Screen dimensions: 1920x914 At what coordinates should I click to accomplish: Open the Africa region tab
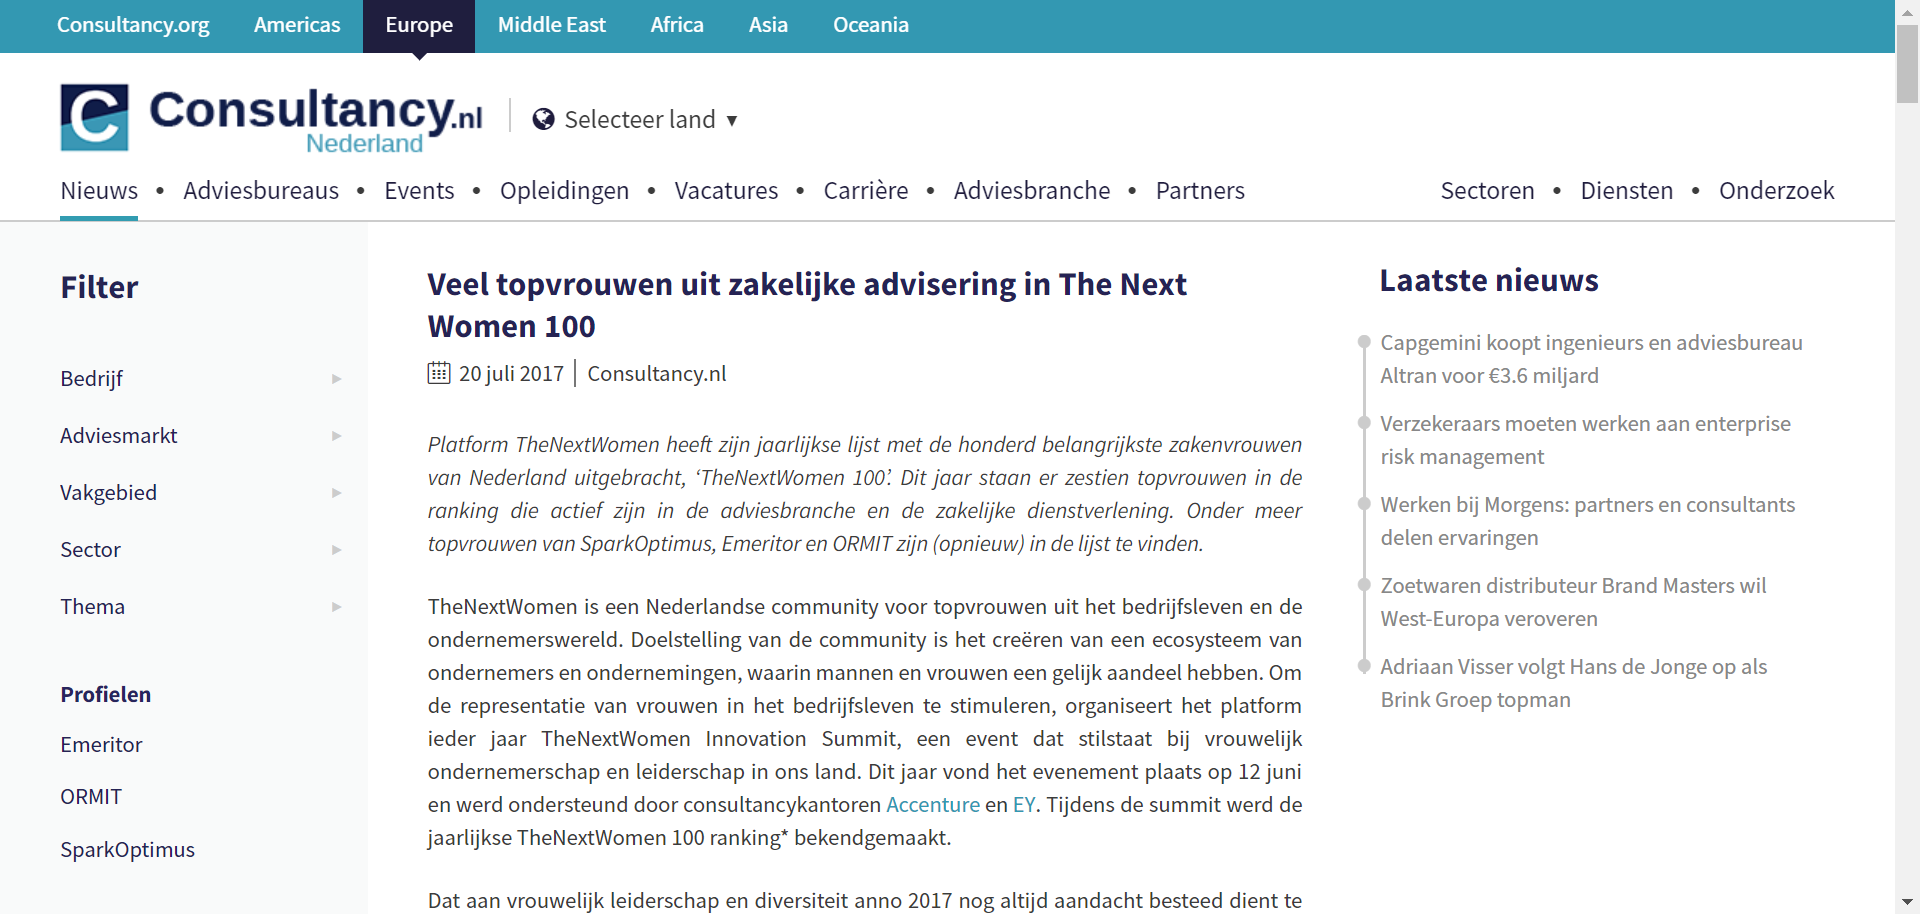[x=677, y=25]
